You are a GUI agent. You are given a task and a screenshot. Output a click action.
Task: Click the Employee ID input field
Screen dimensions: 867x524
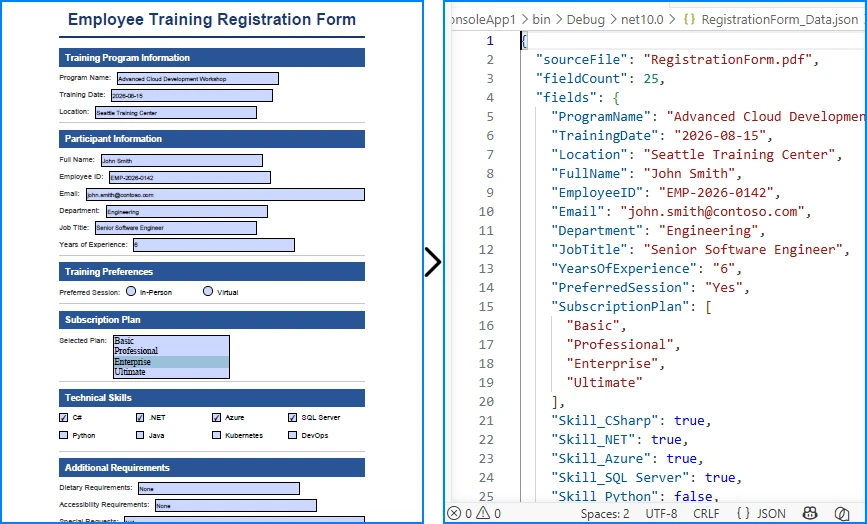190,177
